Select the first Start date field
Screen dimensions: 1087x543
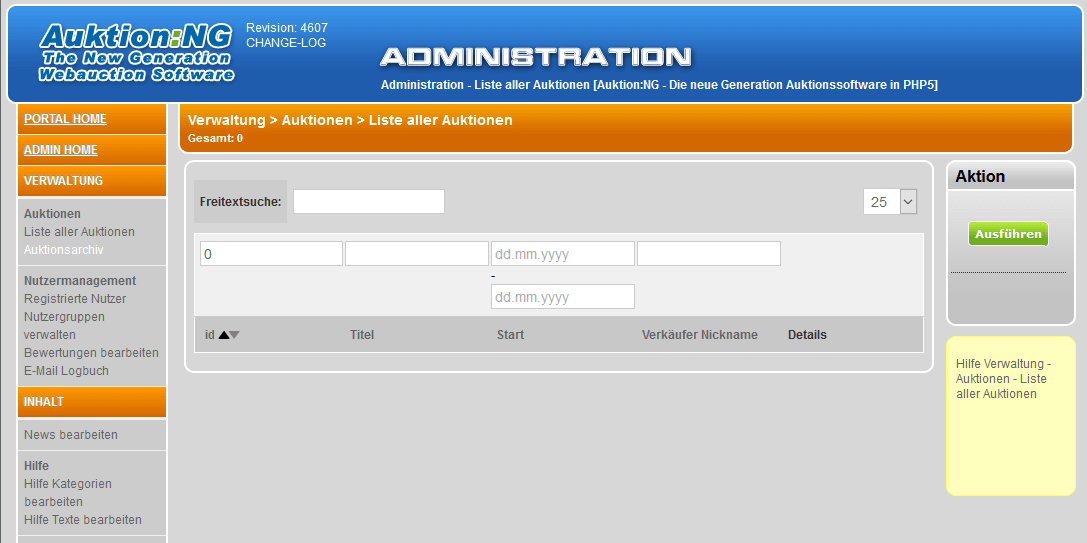(x=563, y=254)
